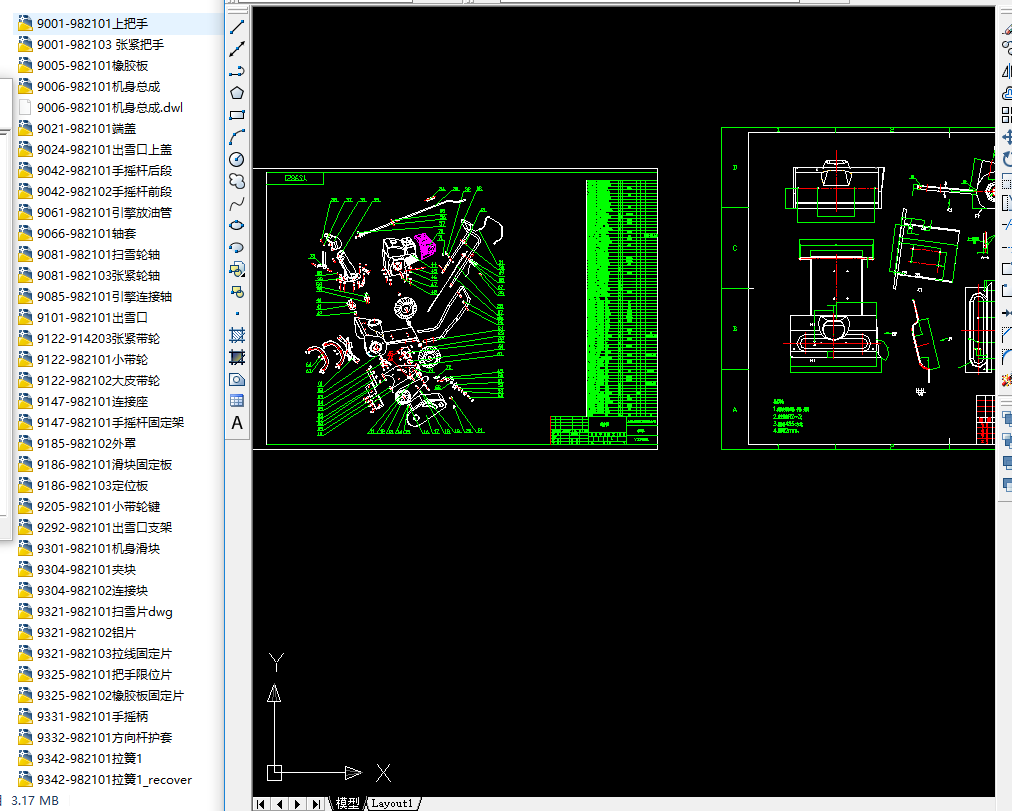Select the Gradient fill tool
1012x811 pixels.
click(x=237, y=357)
